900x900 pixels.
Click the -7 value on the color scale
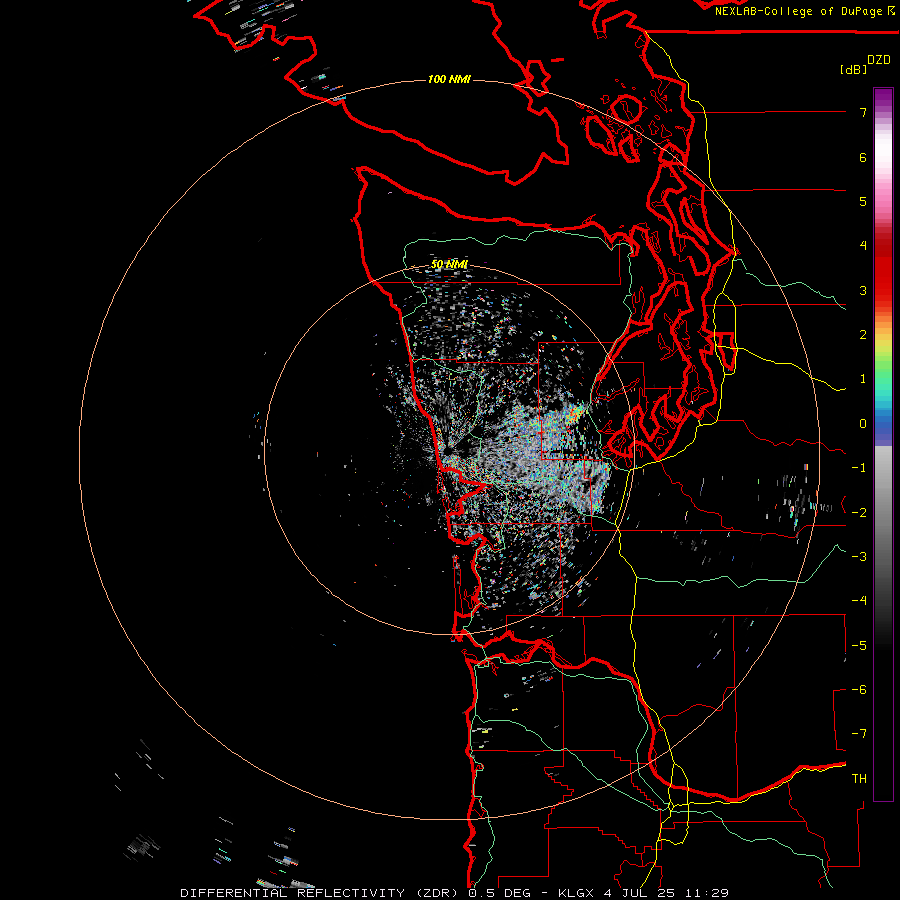tap(859, 734)
